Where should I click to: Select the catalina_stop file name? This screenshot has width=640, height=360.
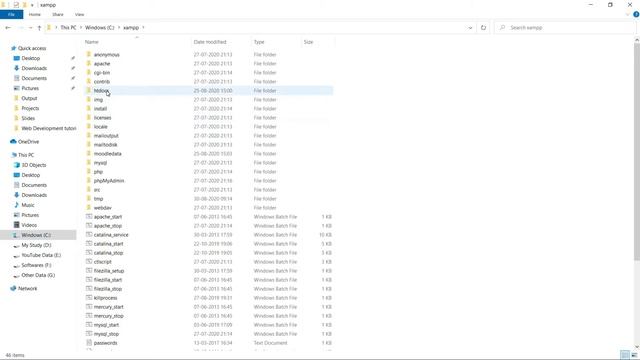(108, 253)
